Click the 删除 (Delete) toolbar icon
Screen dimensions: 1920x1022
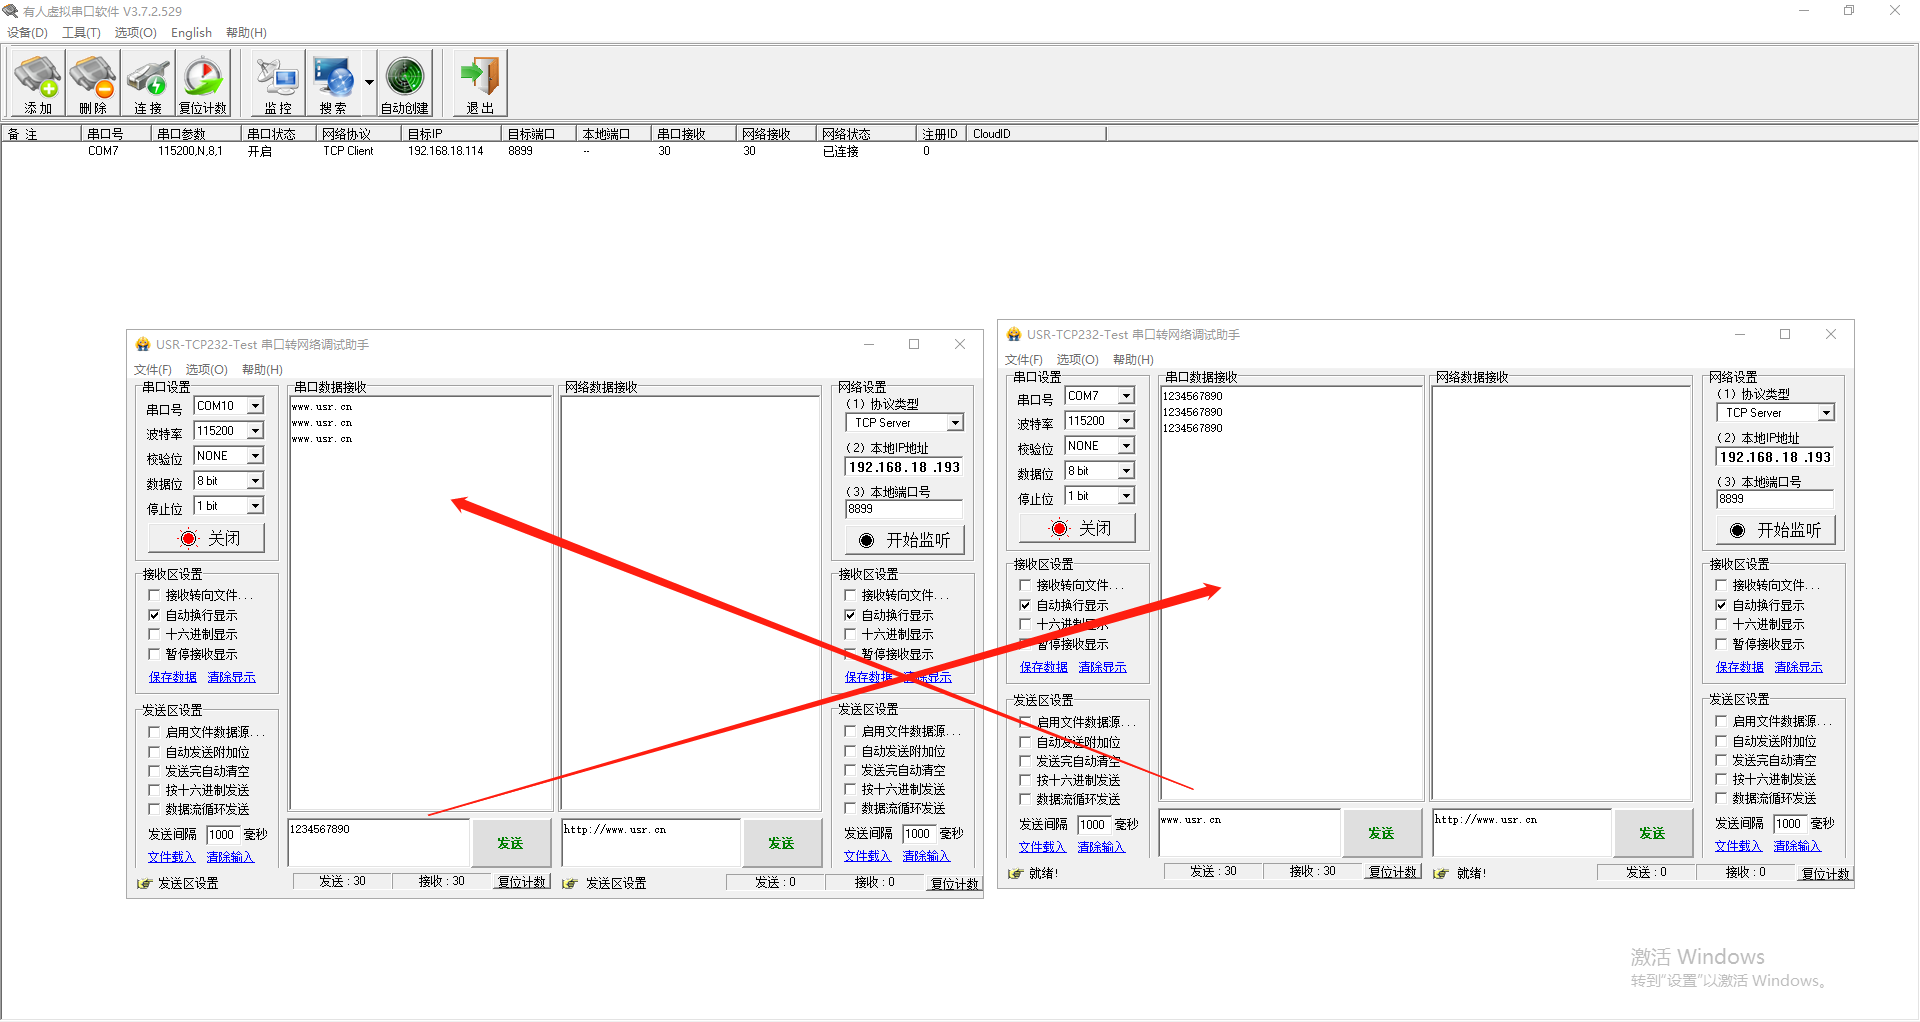click(93, 84)
